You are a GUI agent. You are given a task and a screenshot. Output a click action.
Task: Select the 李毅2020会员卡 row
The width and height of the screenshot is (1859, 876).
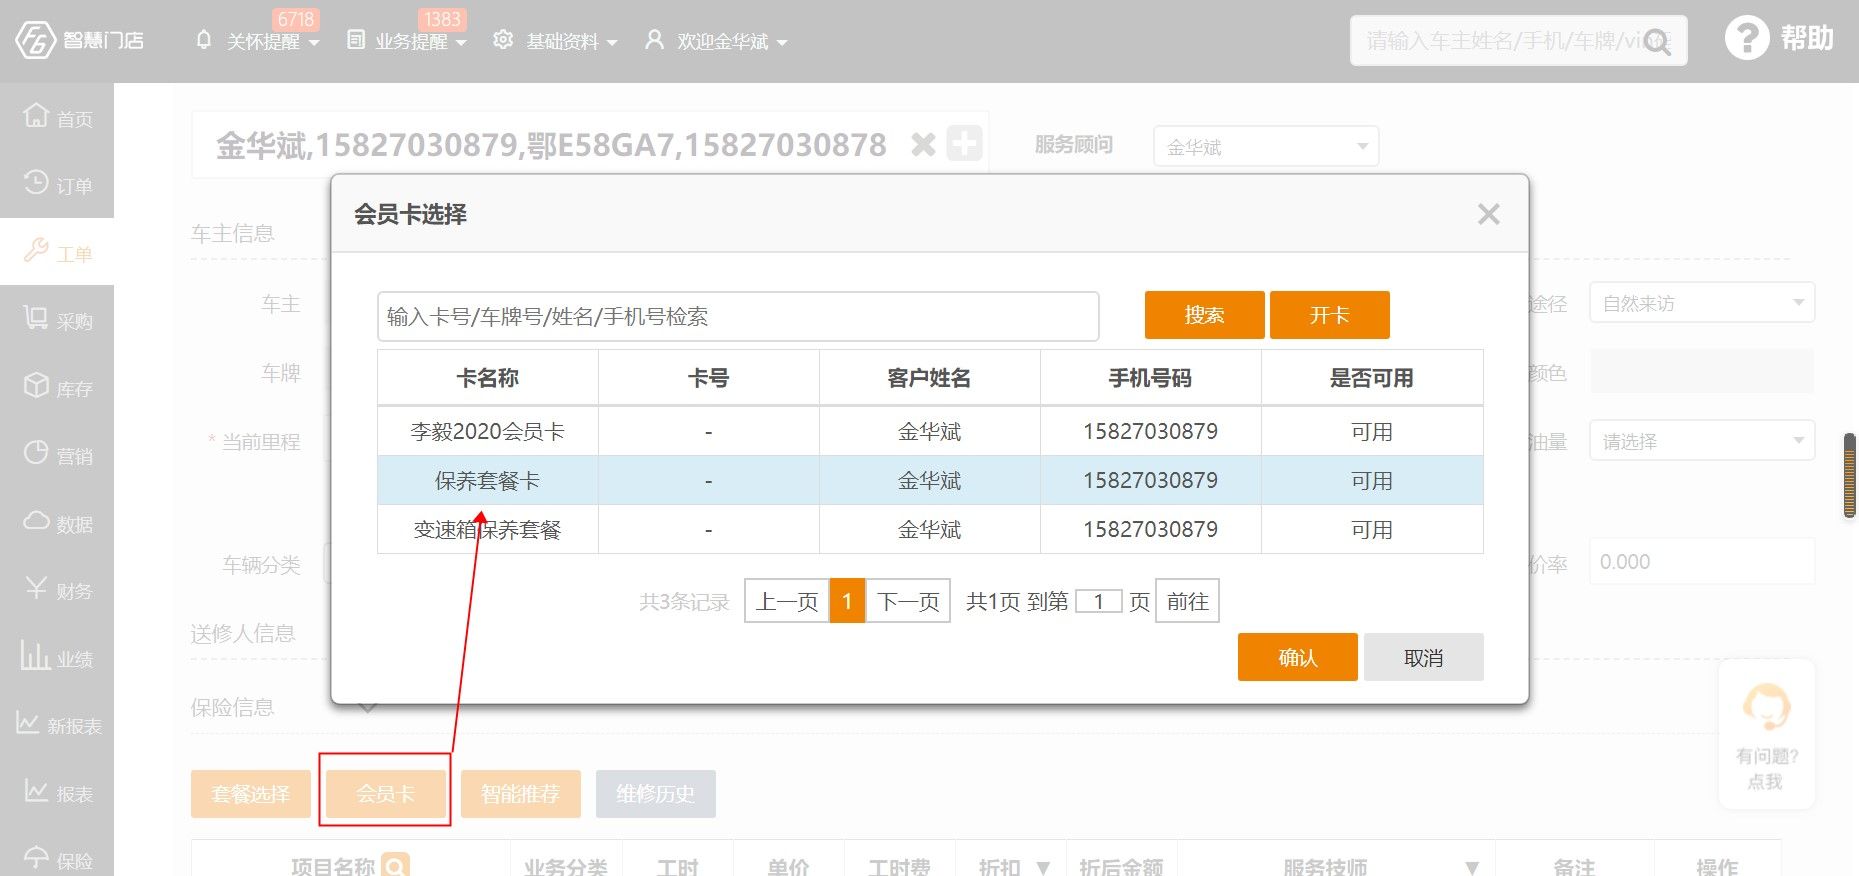click(930, 431)
